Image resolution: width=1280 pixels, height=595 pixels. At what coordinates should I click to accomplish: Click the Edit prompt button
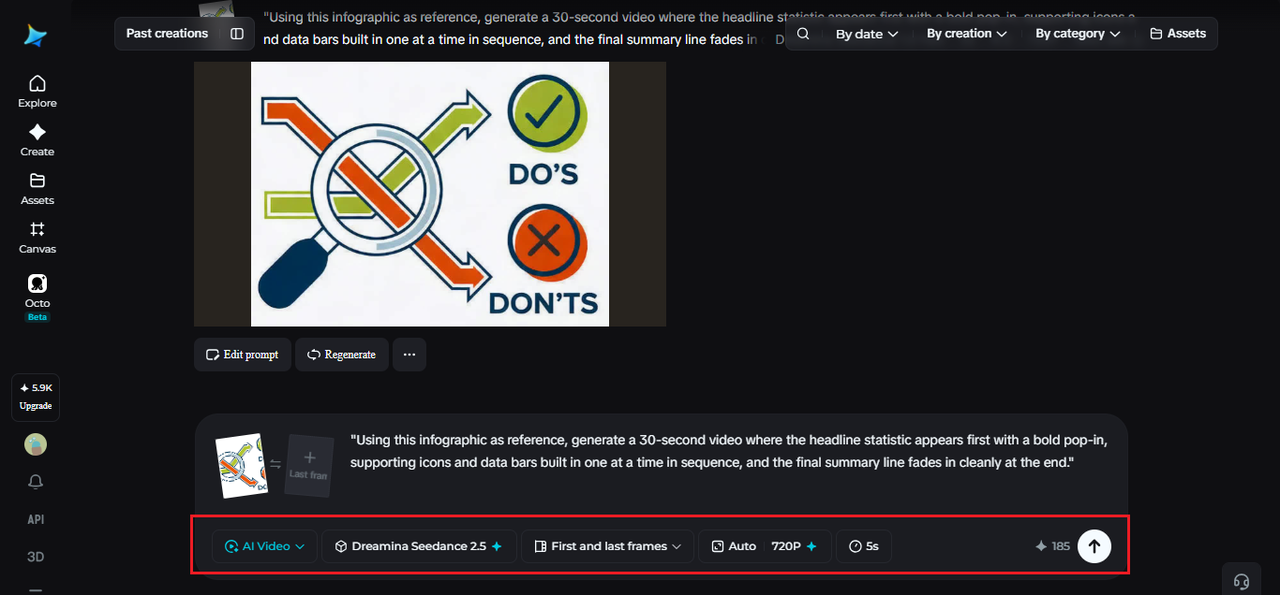[242, 354]
